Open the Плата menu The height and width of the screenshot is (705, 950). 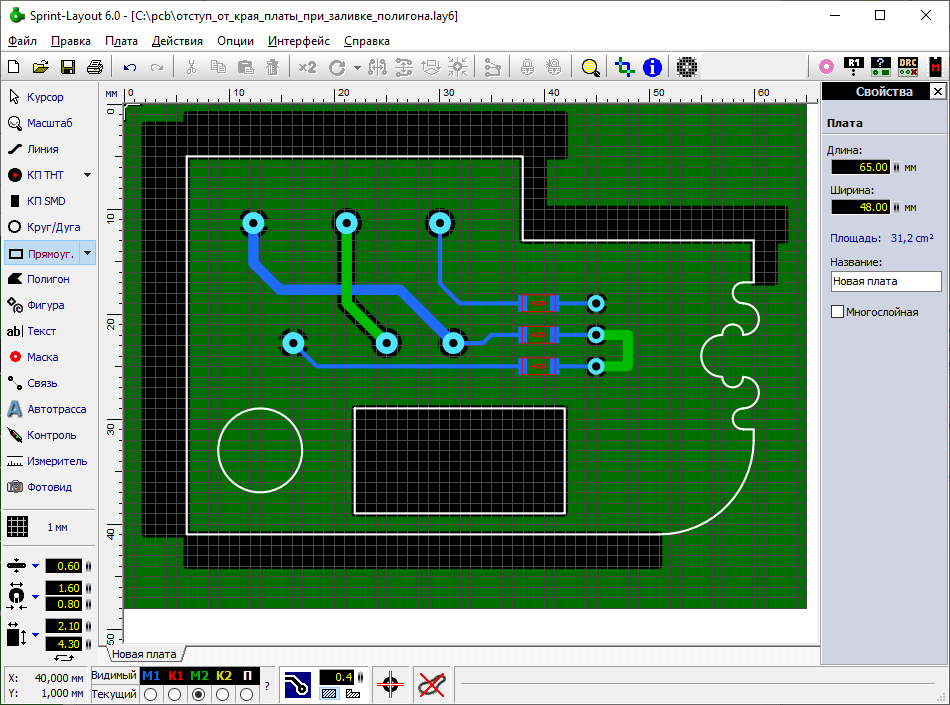121,41
